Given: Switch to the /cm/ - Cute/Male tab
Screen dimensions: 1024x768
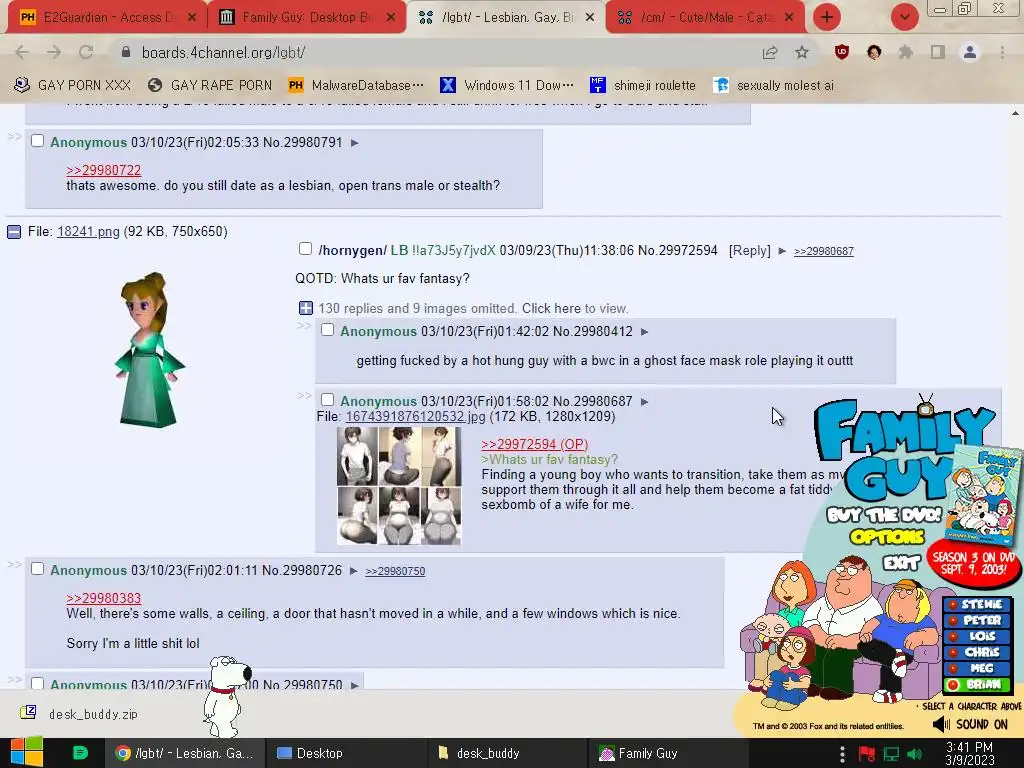Looking at the screenshot, I should [705, 18].
